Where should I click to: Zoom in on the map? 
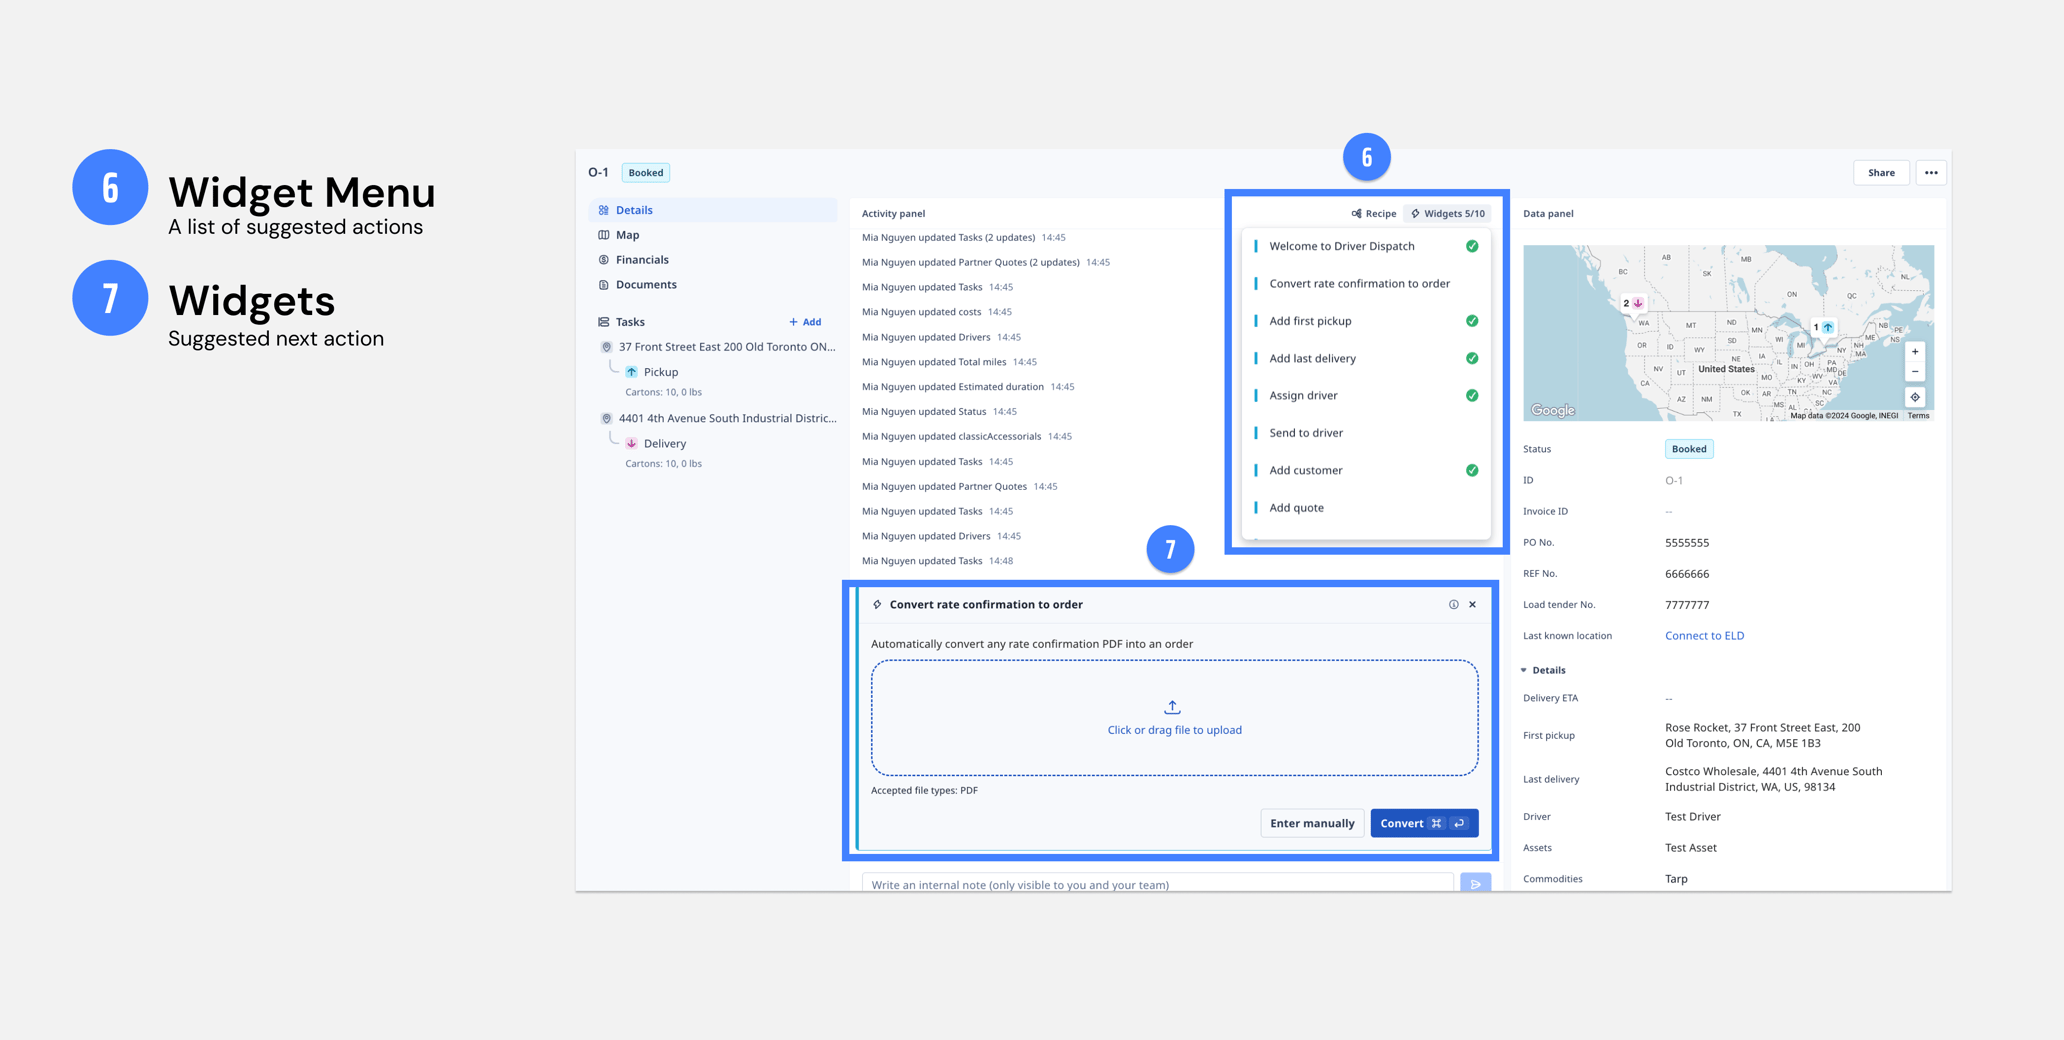pos(1915,352)
